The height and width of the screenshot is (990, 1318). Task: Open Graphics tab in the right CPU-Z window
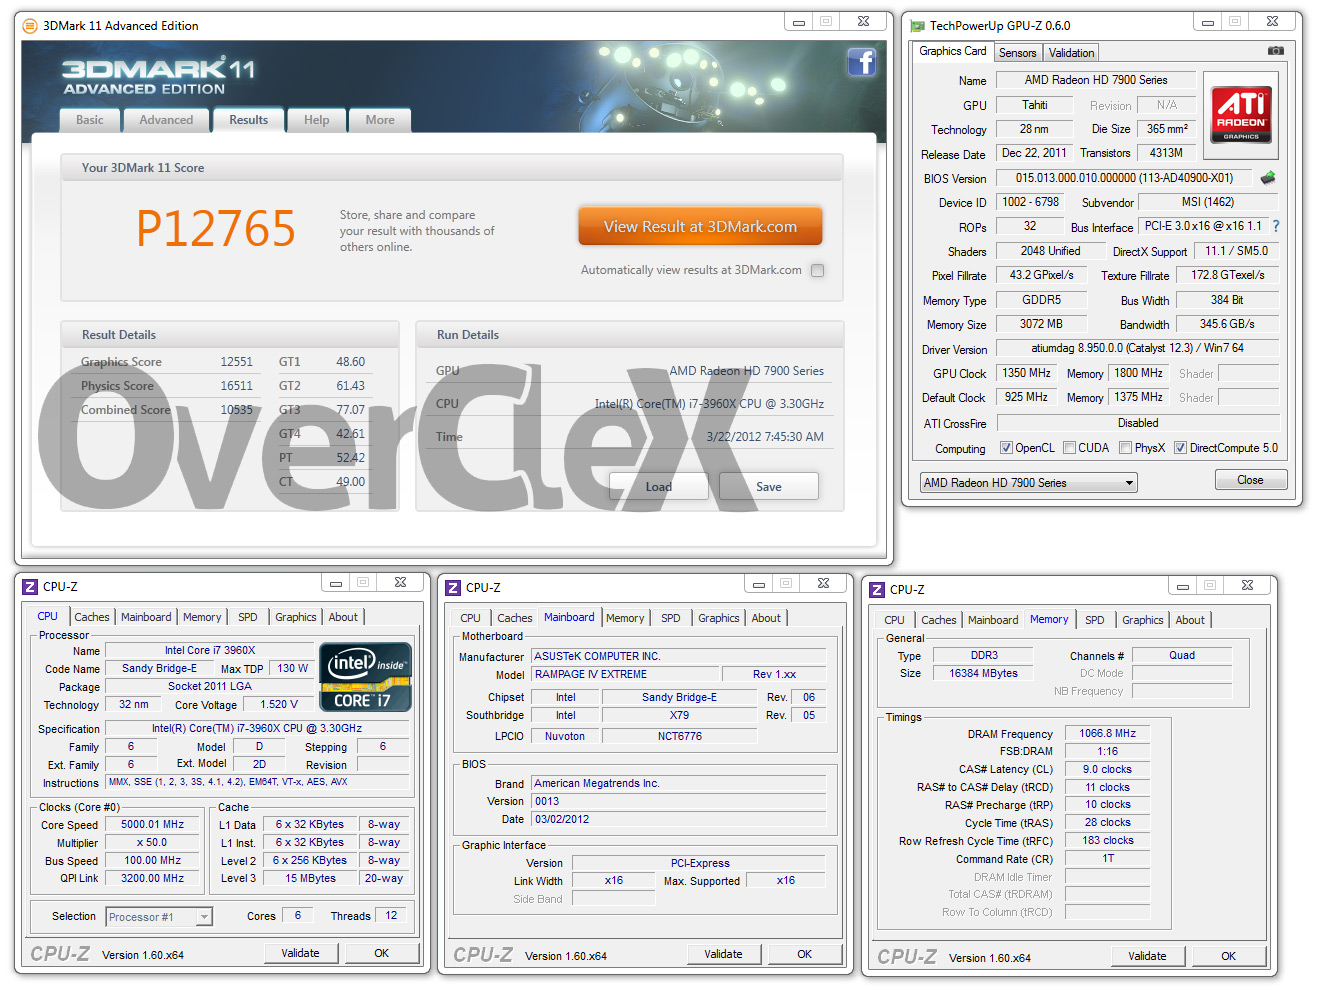point(1143,620)
